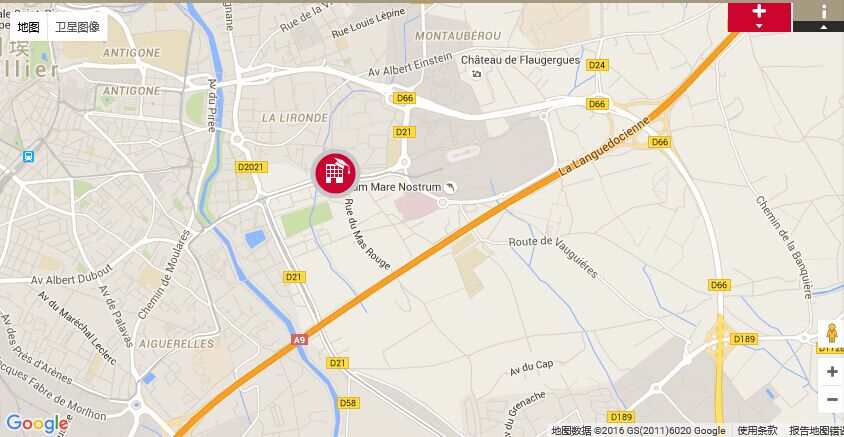Click the D2021 road shield
The width and height of the screenshot is (844, 437).
251,167
